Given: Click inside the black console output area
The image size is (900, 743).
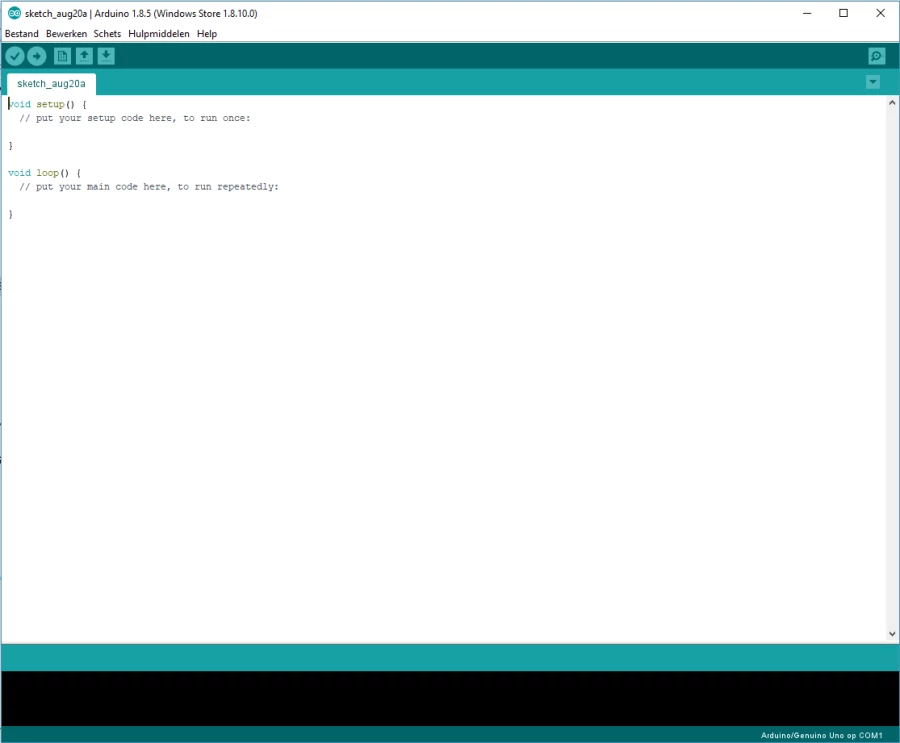Looking at the screenshot, I should (450, 698).
